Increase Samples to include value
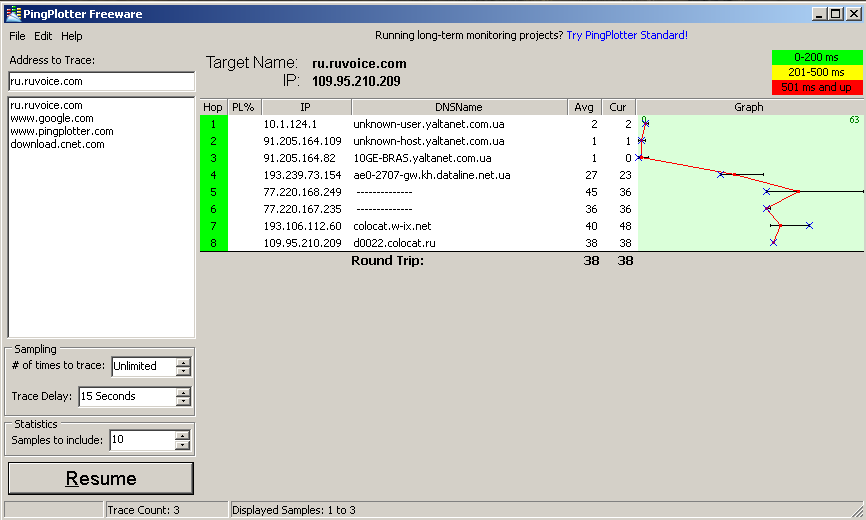The width and height of the screenshot is (866, 520). coord(182,436)
